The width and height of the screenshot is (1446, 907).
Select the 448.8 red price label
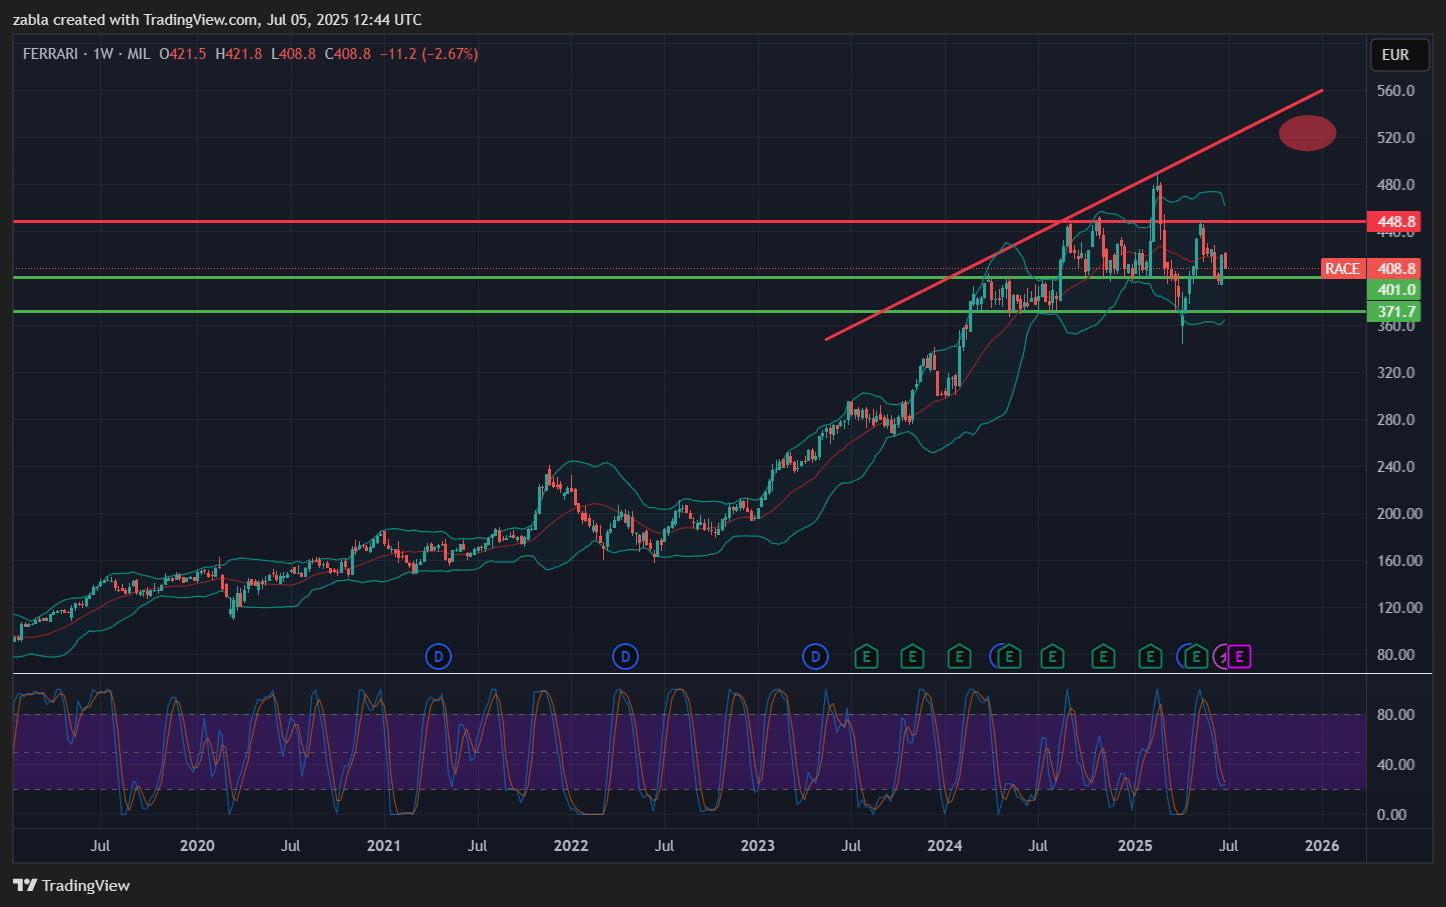point(1396,222)
